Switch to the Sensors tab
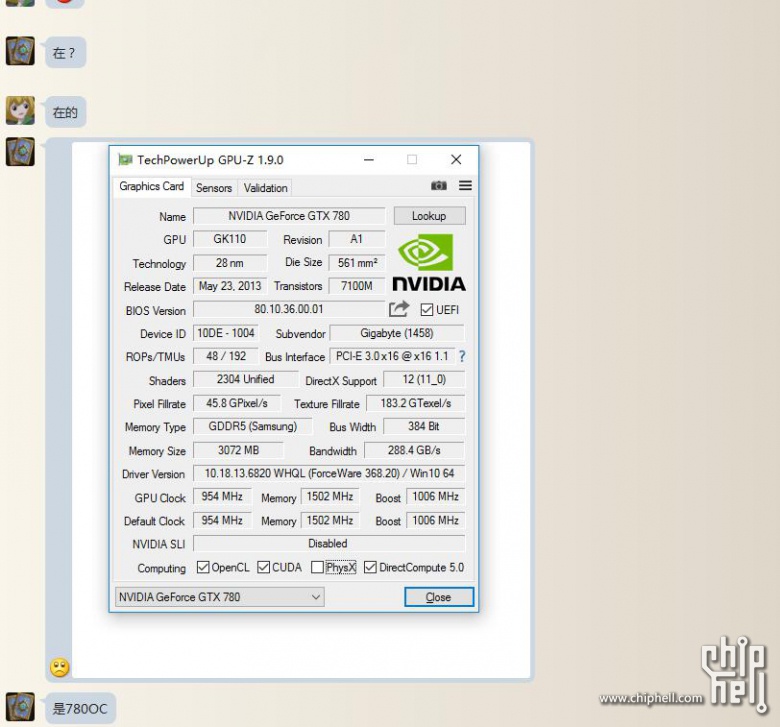The height and width of the screenshot is (727, 780). [x=214, y=188]
